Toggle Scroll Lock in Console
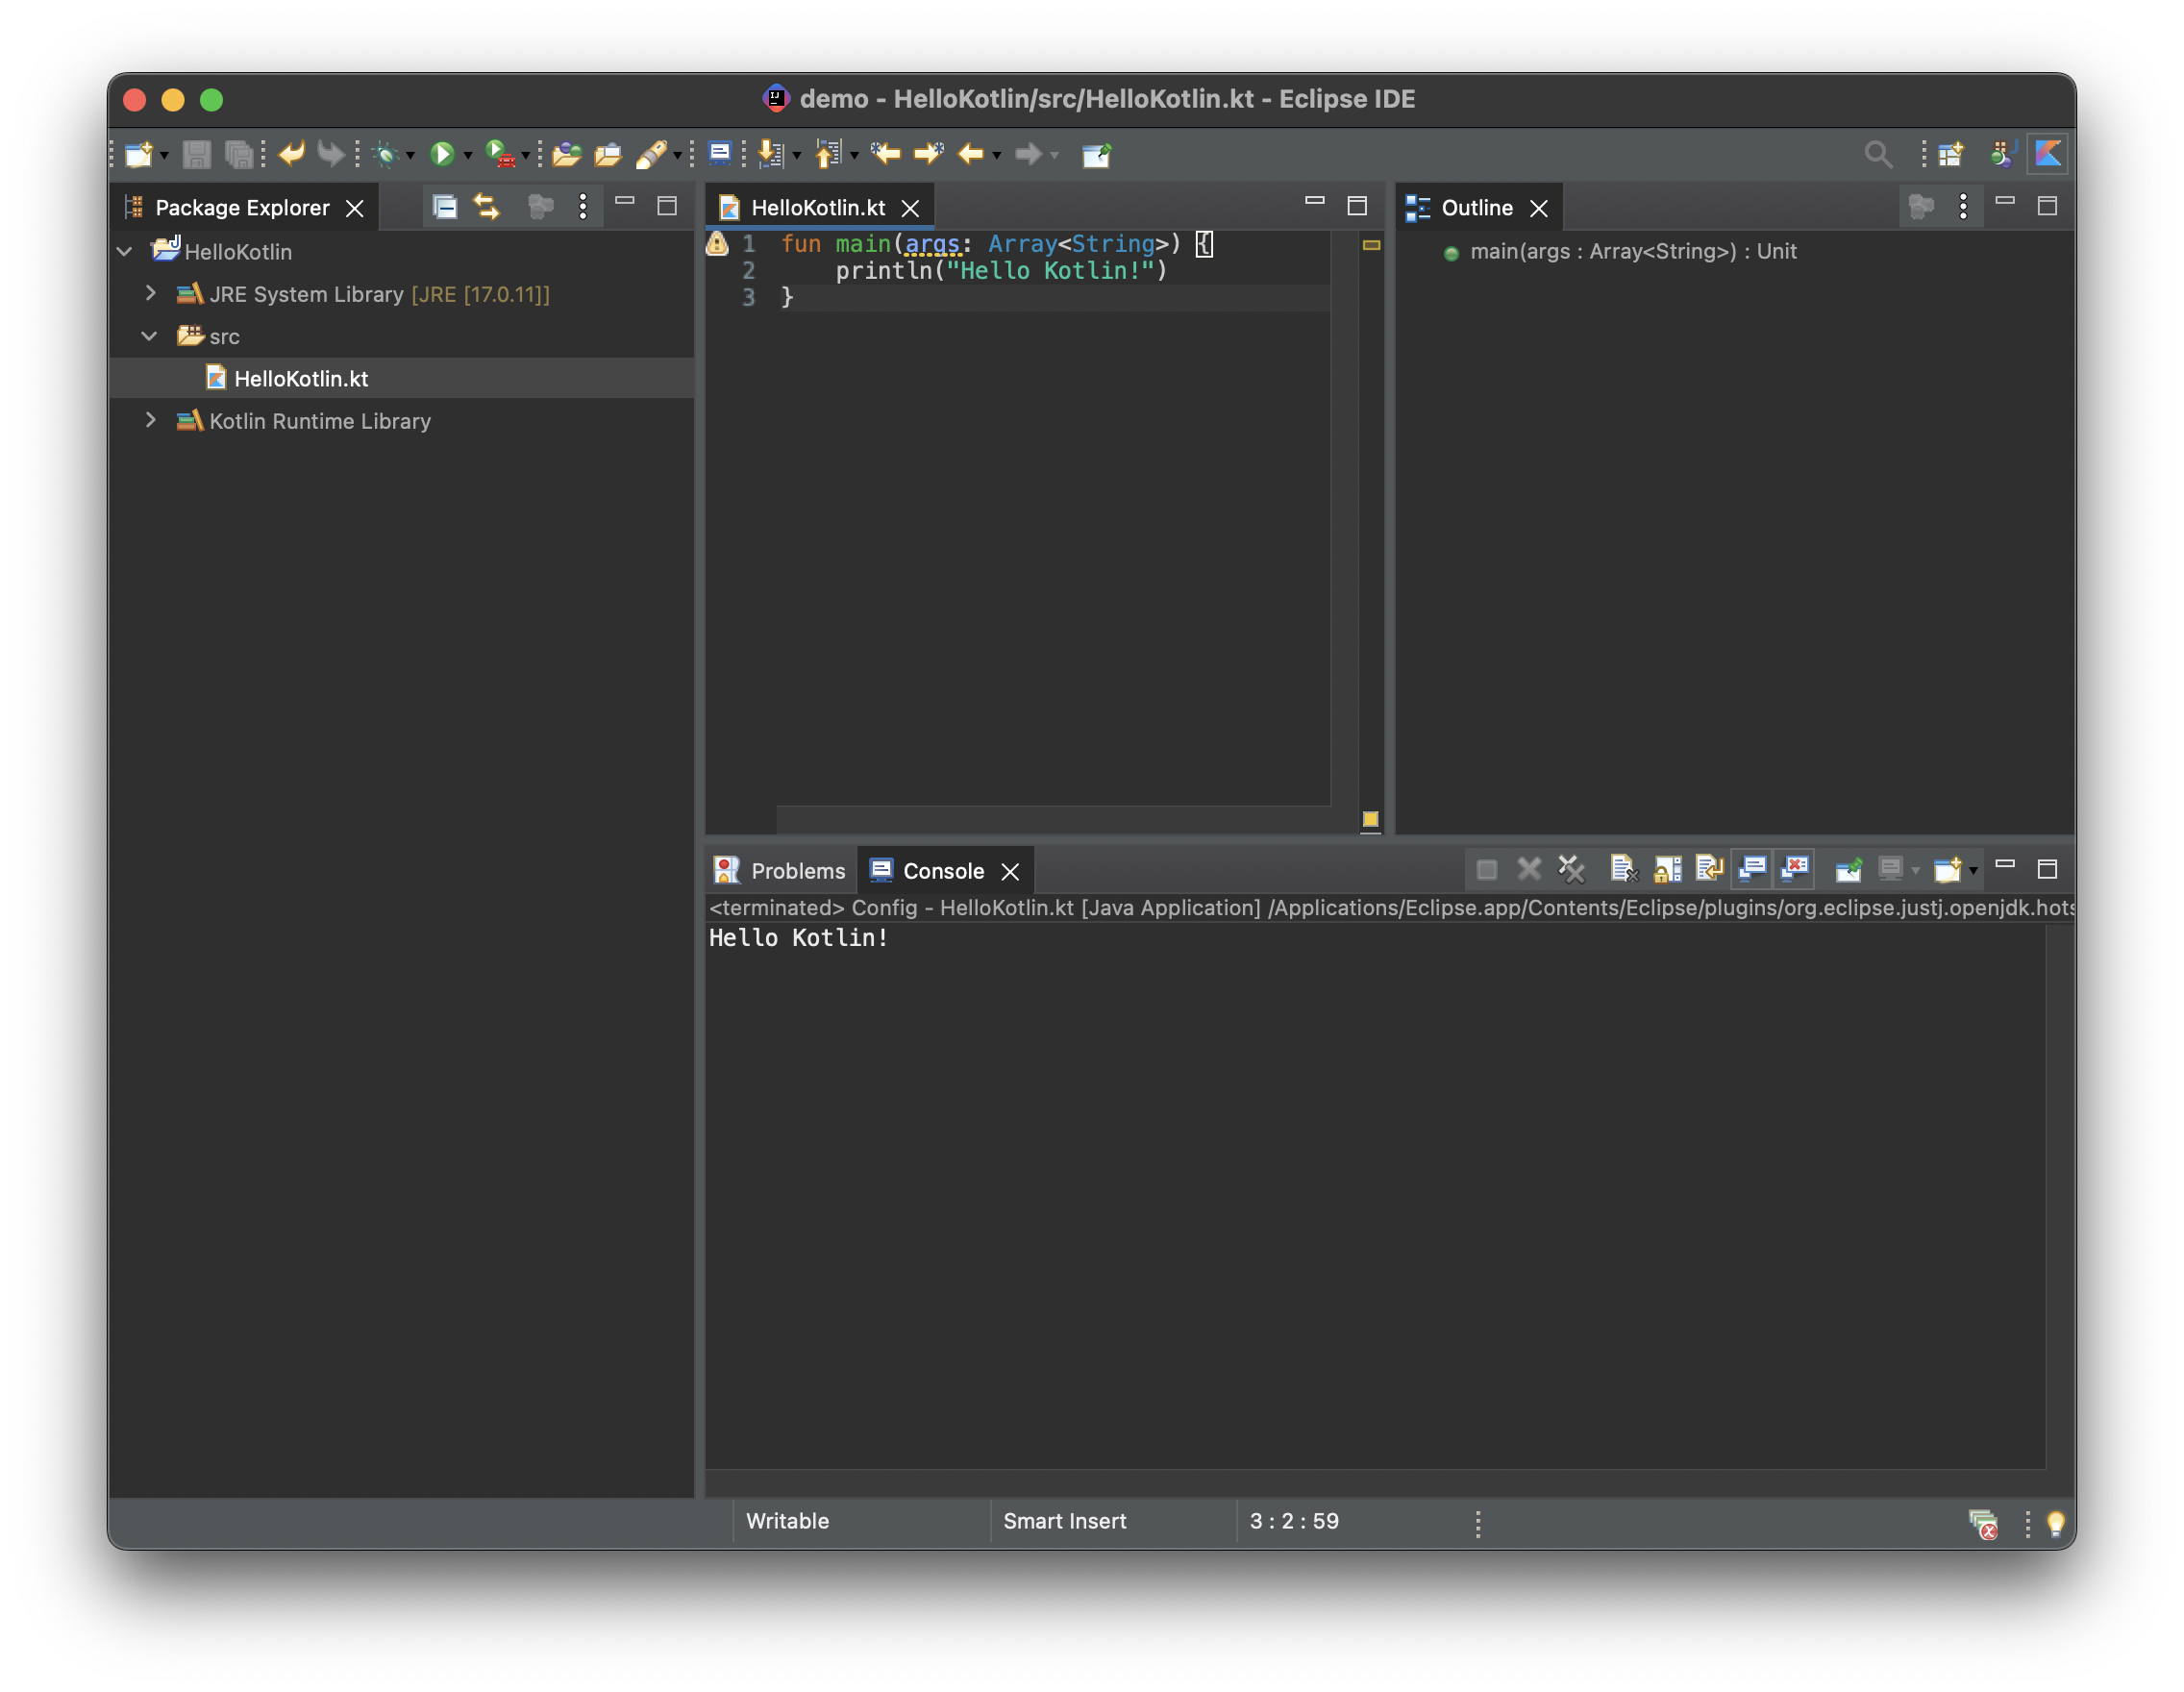The width and height of the screenshot is (2184, 1692). (x=1667, y=869)
